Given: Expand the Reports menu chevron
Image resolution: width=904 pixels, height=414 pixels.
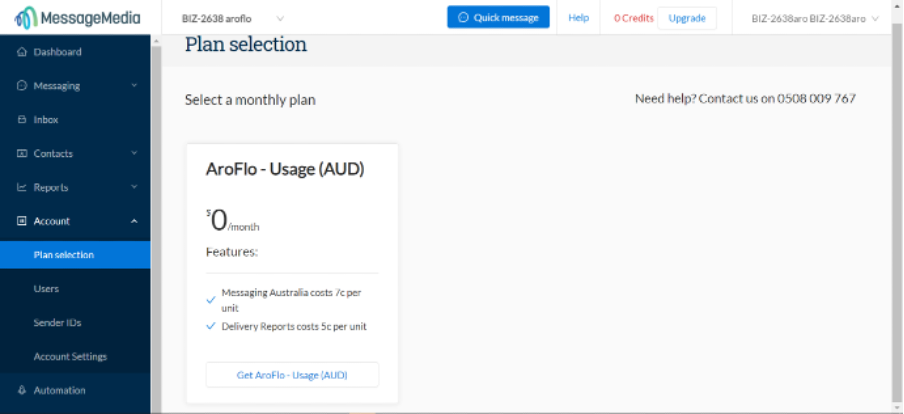Looking at the screenshot, I should point(134,187).
